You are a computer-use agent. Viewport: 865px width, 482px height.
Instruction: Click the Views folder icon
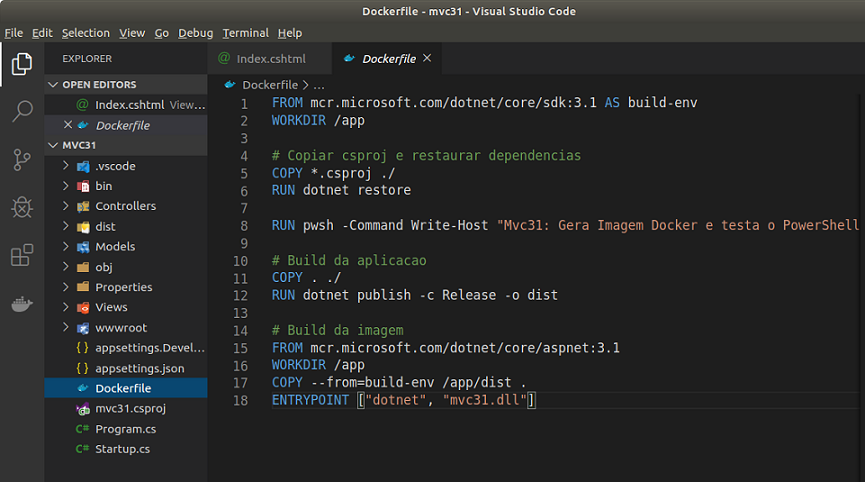click(83, 307)
